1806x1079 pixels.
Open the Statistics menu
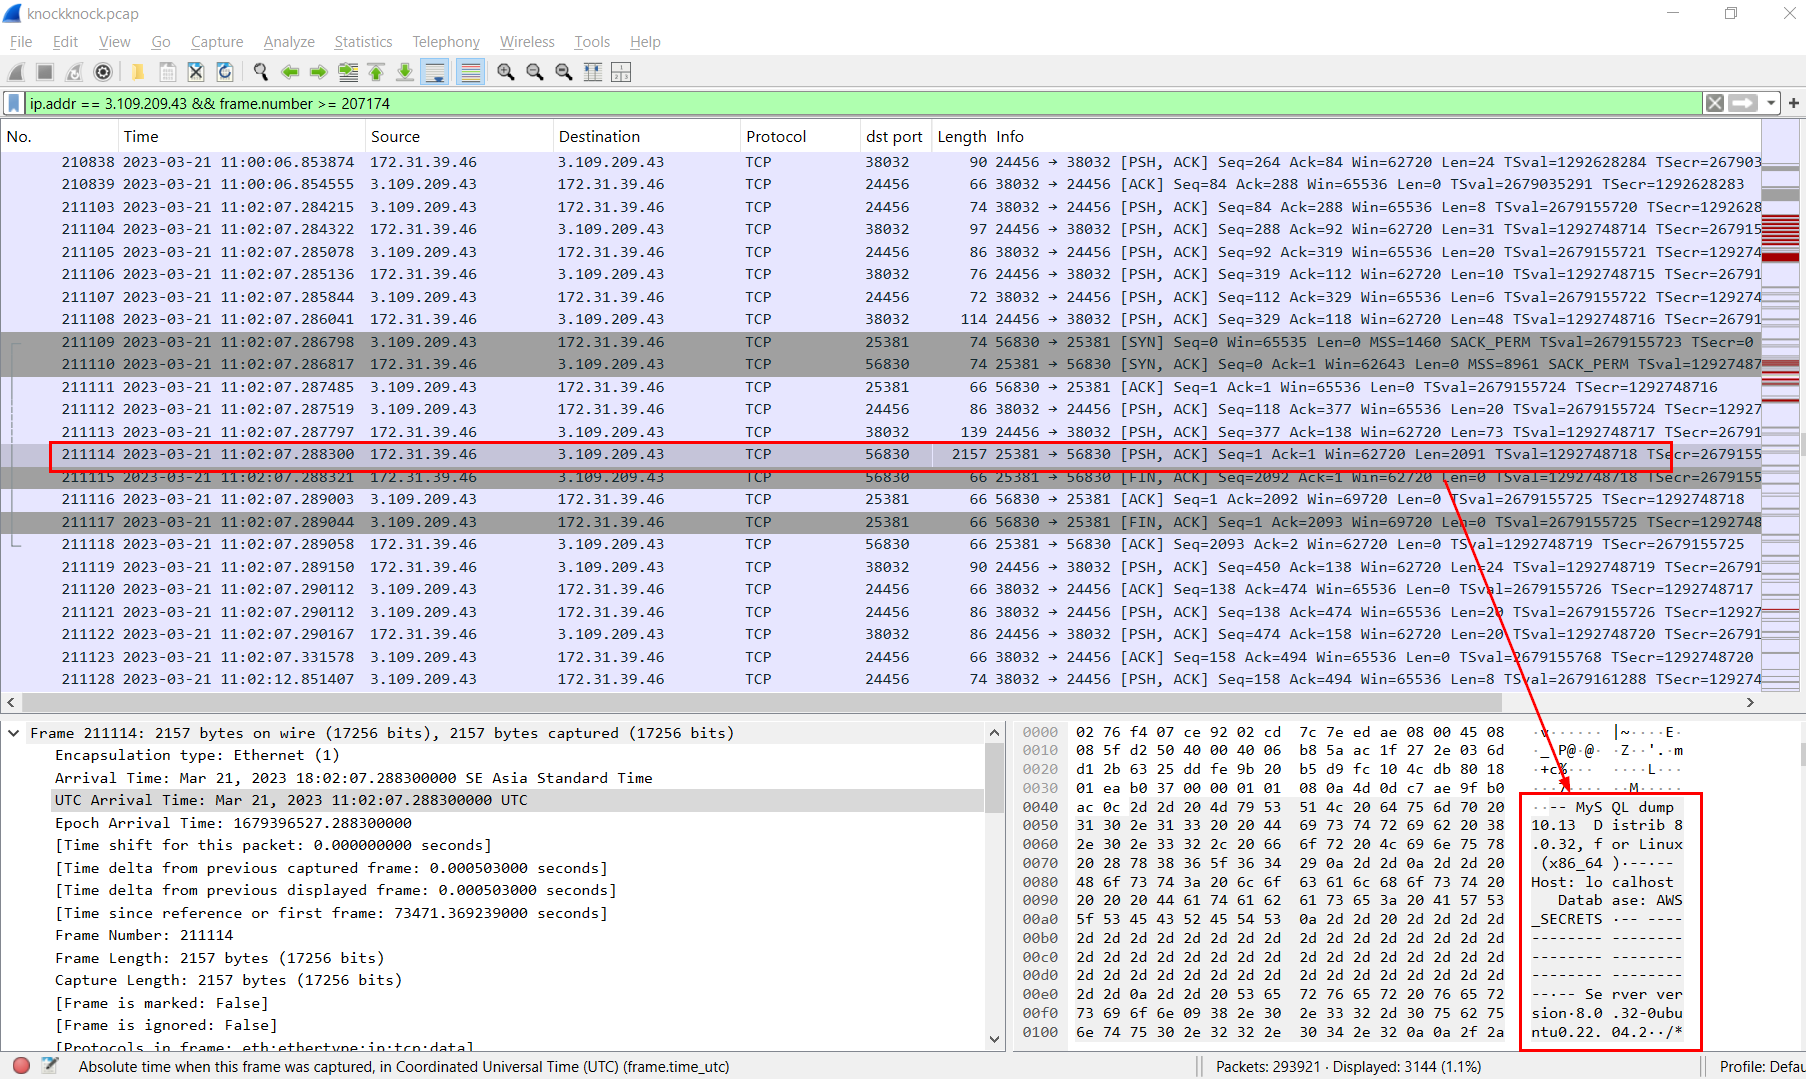tap(363, 42)
